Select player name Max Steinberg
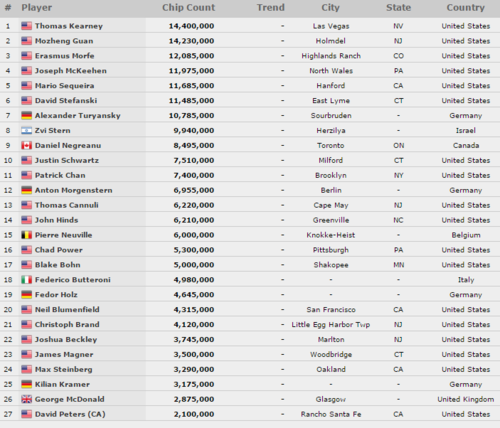 [64, 369]
